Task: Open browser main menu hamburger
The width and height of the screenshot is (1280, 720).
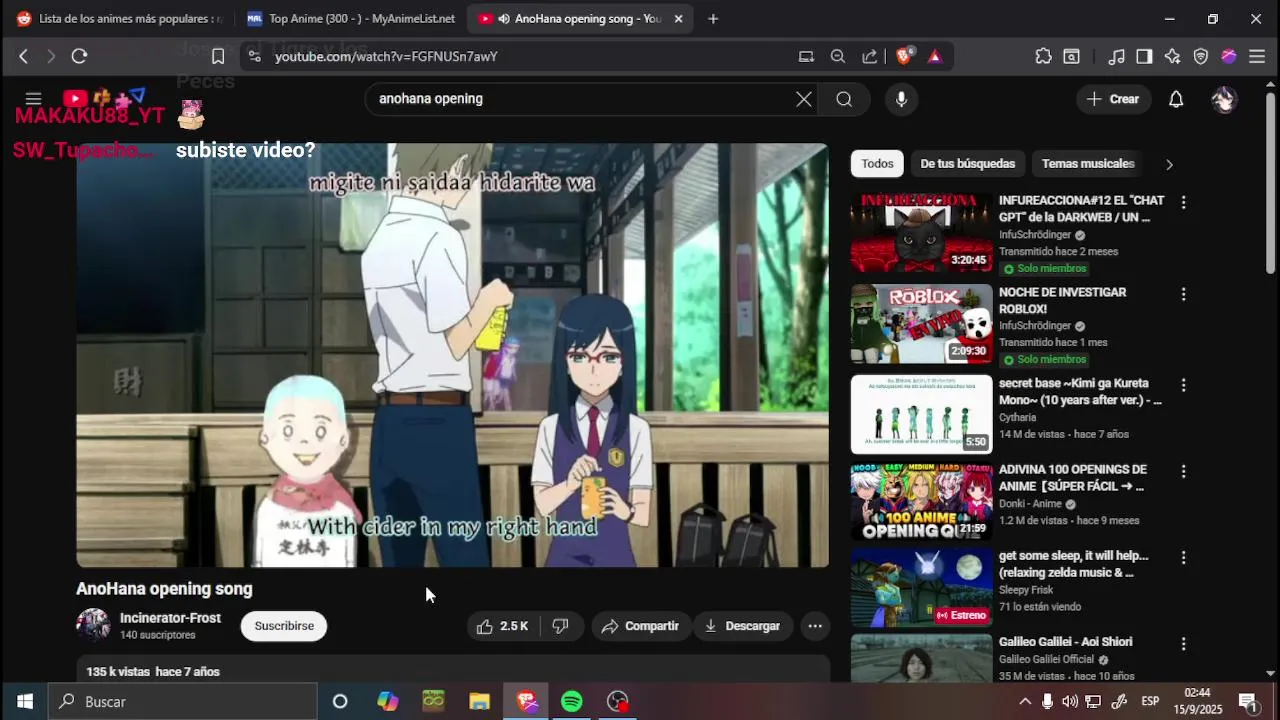Action: pyautogui.click(x=1257, y=57)
